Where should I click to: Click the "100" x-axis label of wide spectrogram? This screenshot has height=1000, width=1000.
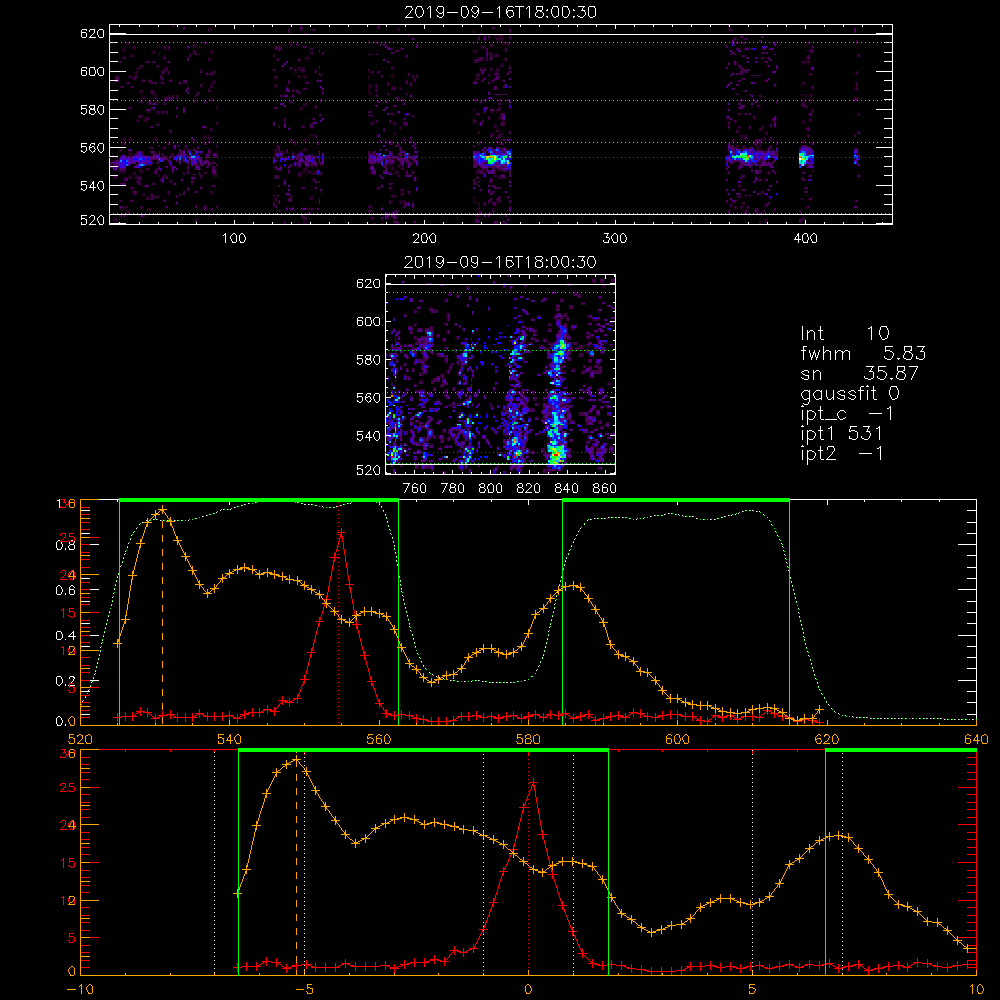click(x=234, y=239)
